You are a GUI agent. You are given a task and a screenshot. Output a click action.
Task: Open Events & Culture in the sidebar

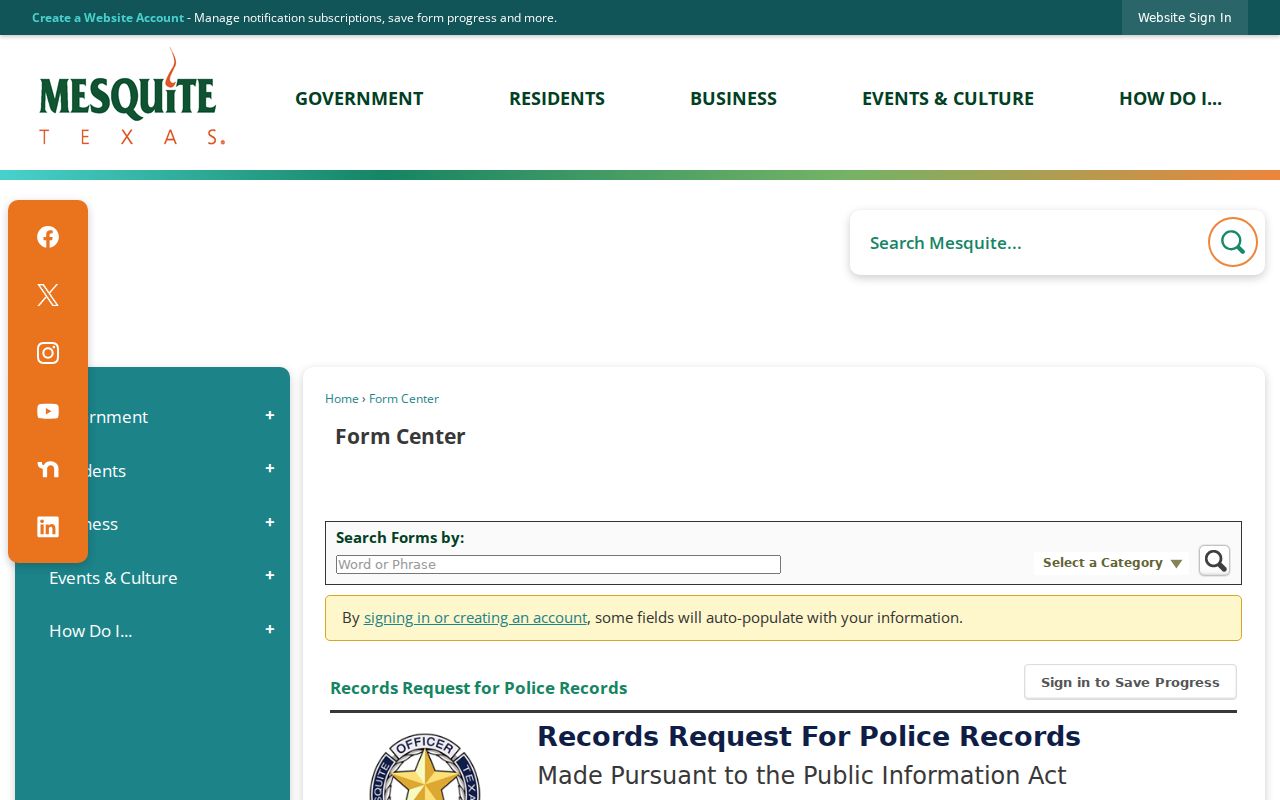click(113, 578)
